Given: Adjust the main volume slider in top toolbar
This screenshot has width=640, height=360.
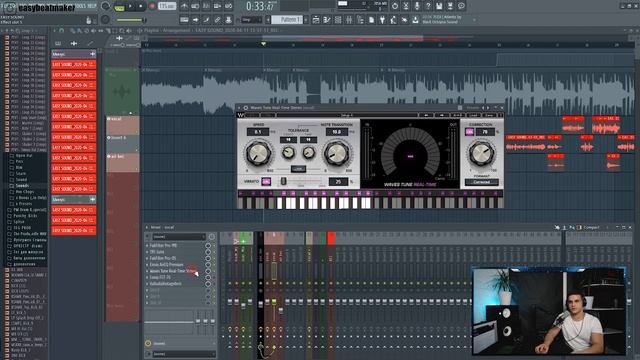Looking at the screenshot, I should (x=130, y=20).
